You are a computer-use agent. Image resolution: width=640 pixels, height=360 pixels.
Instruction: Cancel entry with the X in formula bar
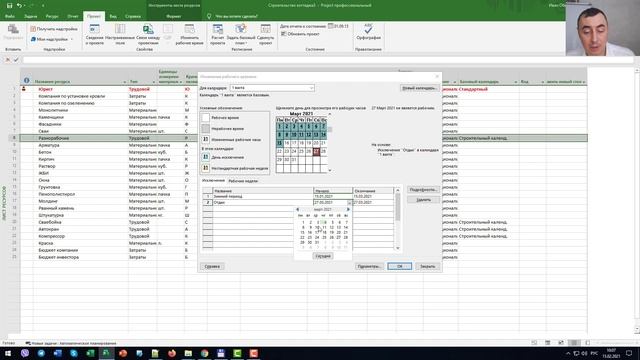[8, 60]
